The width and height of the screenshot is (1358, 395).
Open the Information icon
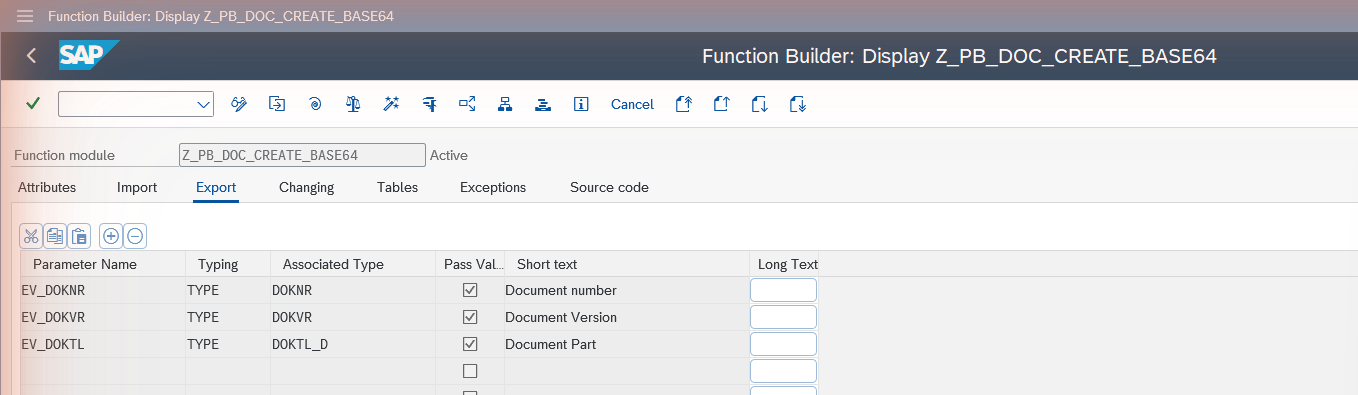point(581,104)
